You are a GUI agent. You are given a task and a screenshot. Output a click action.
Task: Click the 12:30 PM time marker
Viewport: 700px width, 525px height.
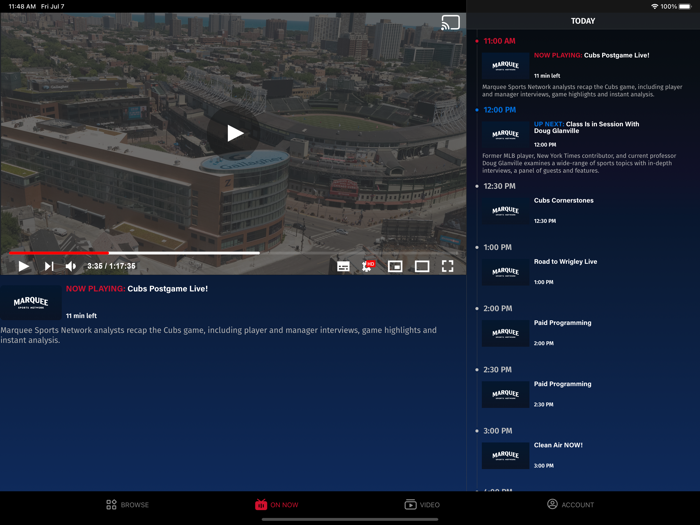[499, 186]
